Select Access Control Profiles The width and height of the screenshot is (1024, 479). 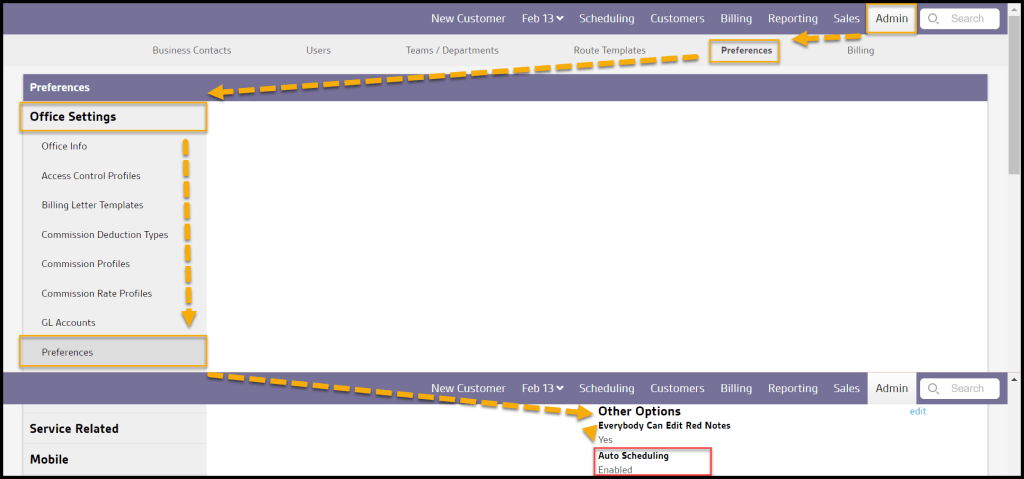(91, 176)
